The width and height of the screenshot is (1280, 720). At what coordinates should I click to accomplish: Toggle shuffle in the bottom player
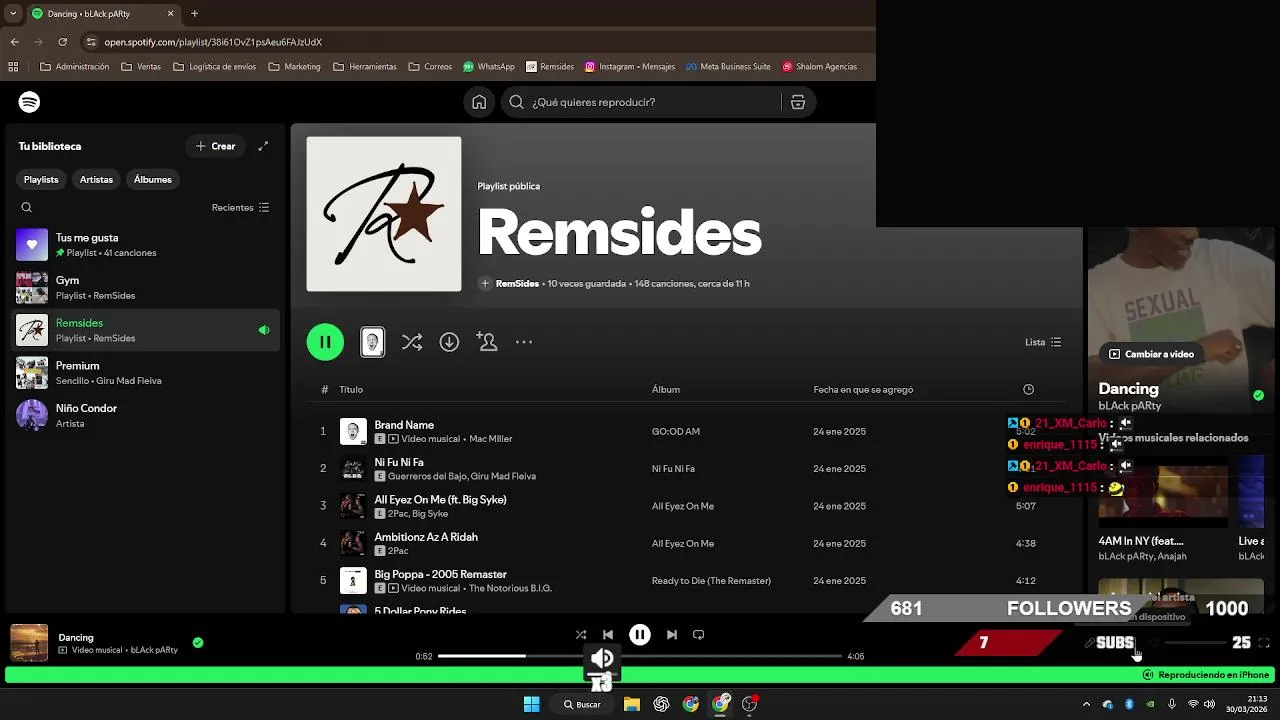tap(581, 635)
